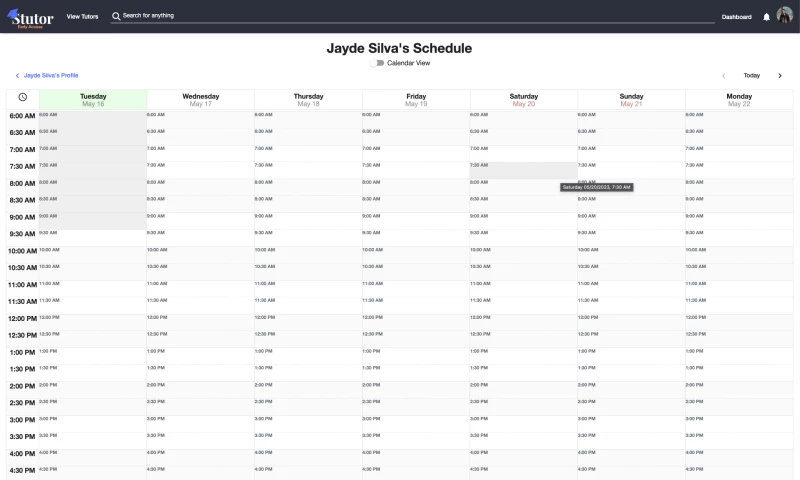
Task: Open notifications via the bell icon
Action: 767,17
